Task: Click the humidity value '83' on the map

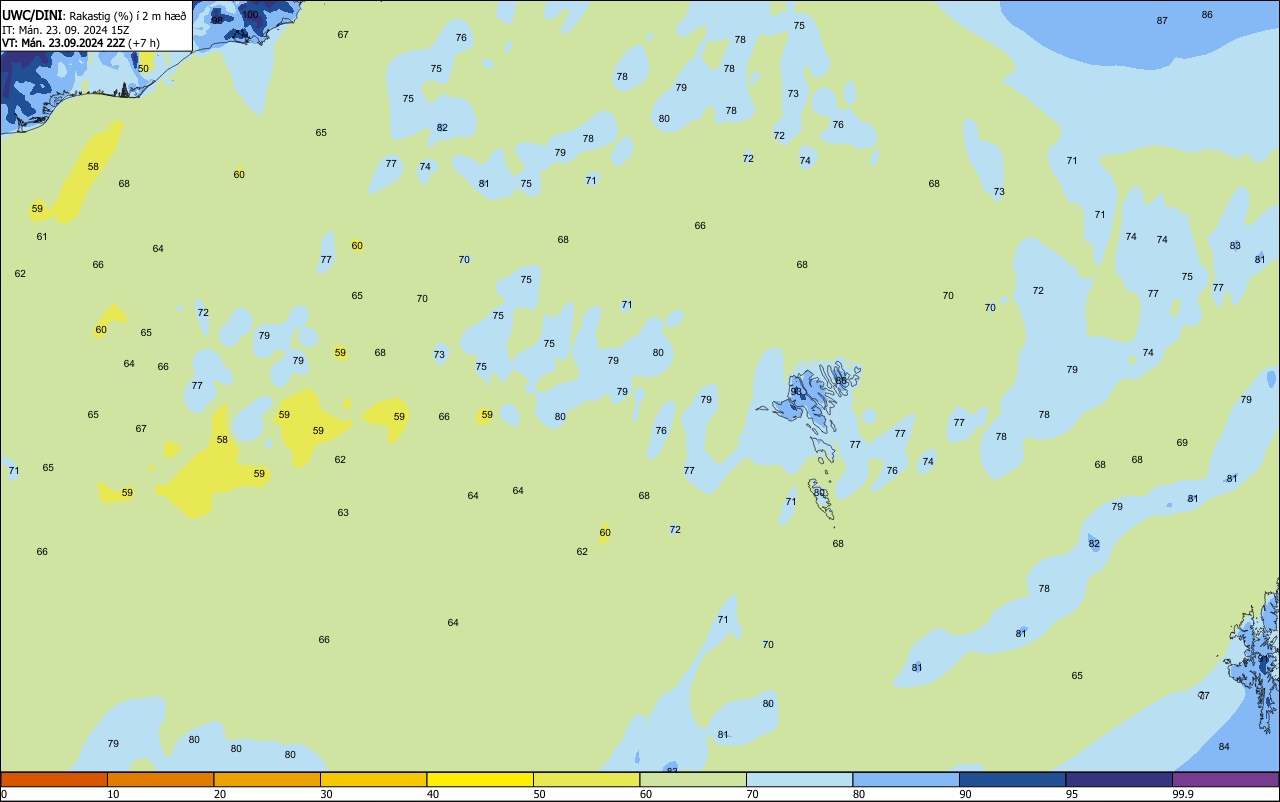Action: coord(1235,246)
